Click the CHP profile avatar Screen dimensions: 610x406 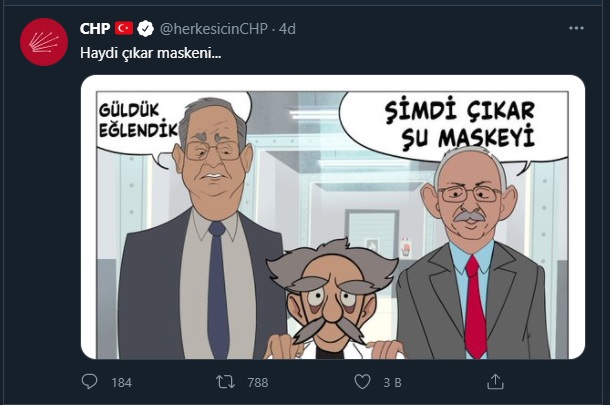coord(44,41)
